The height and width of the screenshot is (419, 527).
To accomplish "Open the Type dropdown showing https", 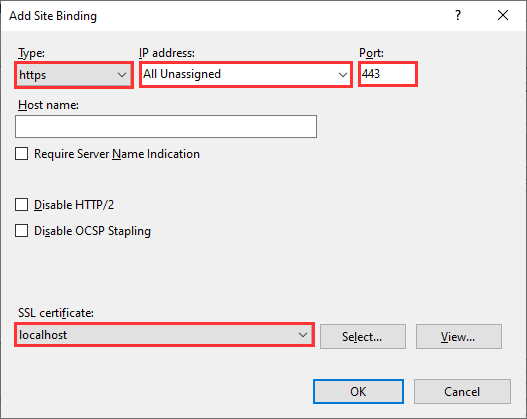I will click(x=74, y=75).
